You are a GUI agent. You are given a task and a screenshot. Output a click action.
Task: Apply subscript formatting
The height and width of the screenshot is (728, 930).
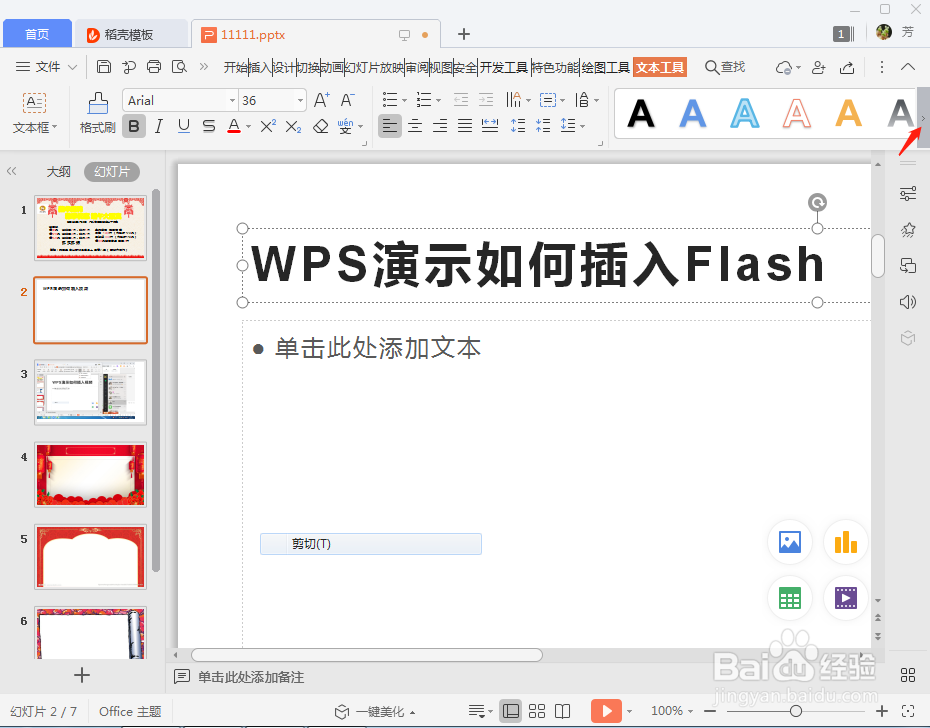(293, 126)
